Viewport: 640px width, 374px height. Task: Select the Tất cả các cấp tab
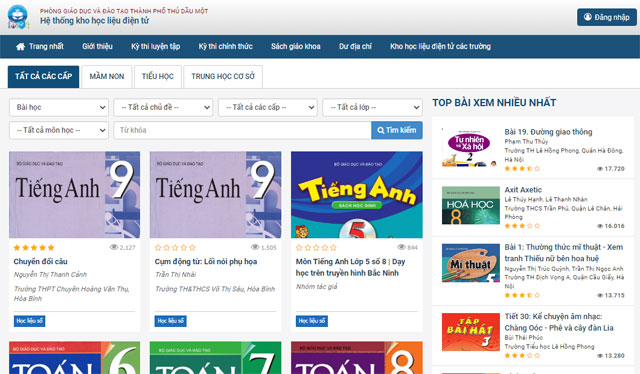43,76
